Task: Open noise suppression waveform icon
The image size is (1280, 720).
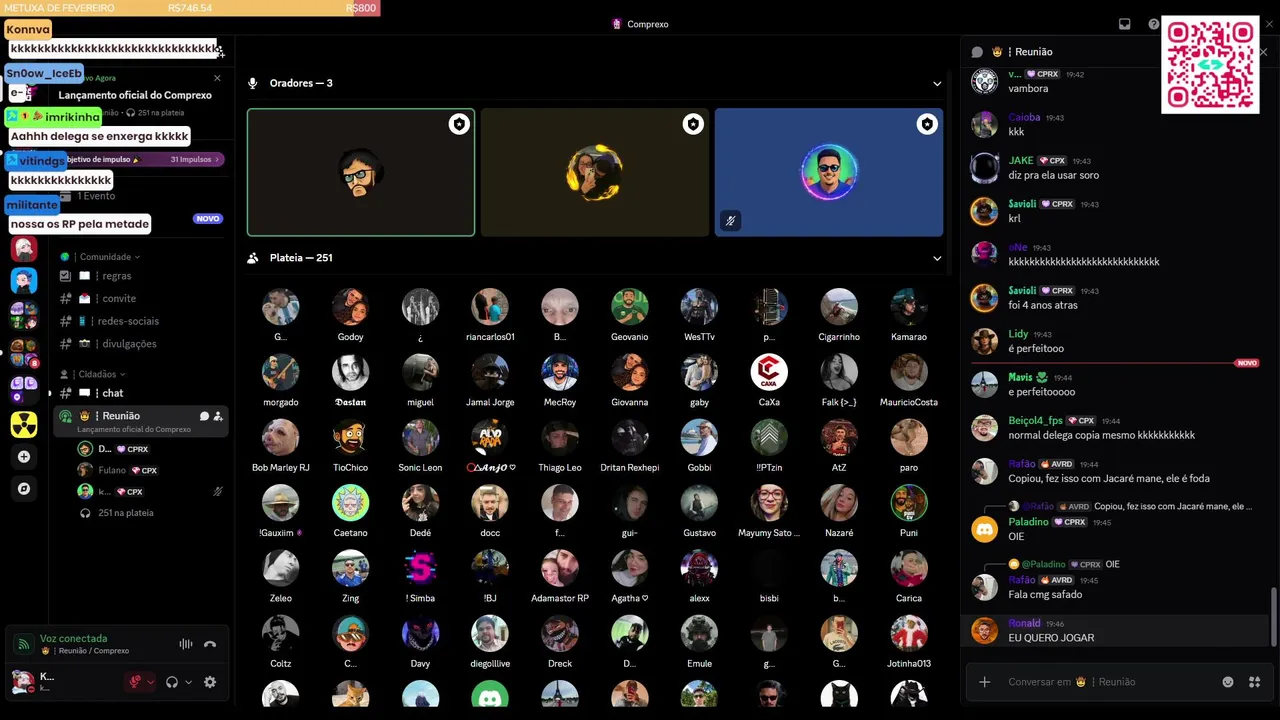Action: point(185,645)
